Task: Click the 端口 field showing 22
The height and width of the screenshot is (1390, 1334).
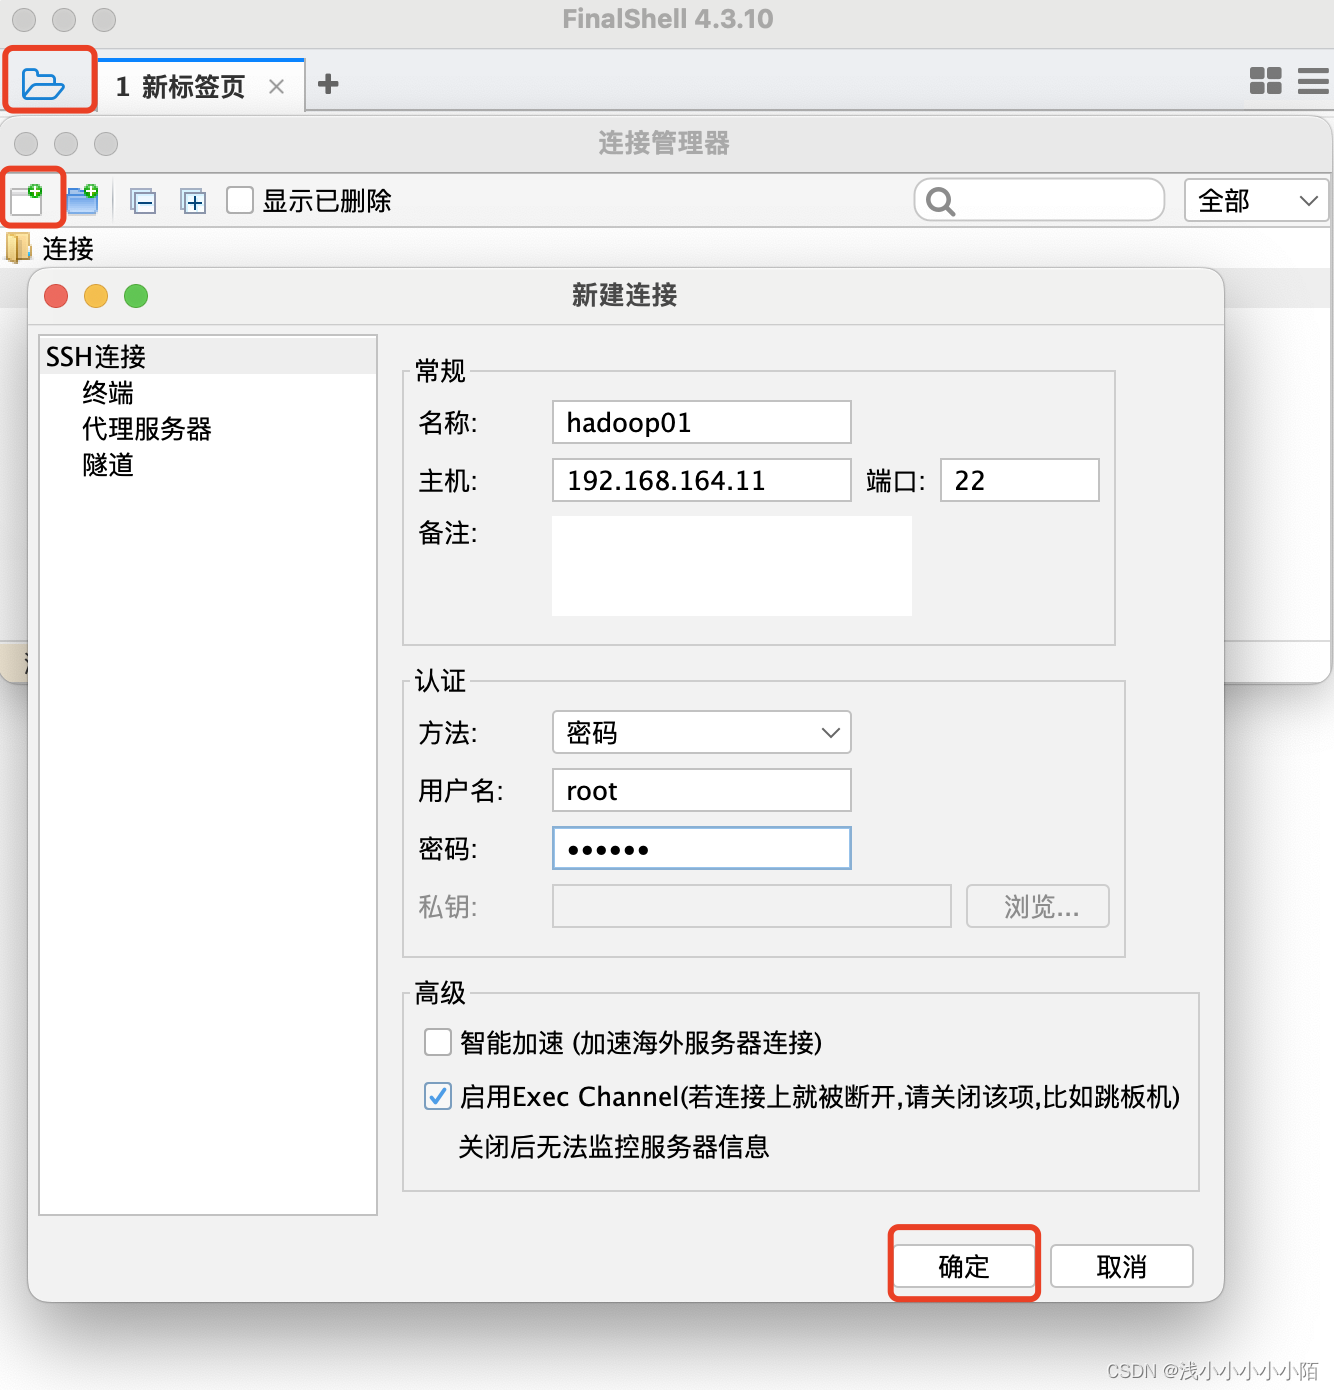Action: click(x=1020, y=480)
